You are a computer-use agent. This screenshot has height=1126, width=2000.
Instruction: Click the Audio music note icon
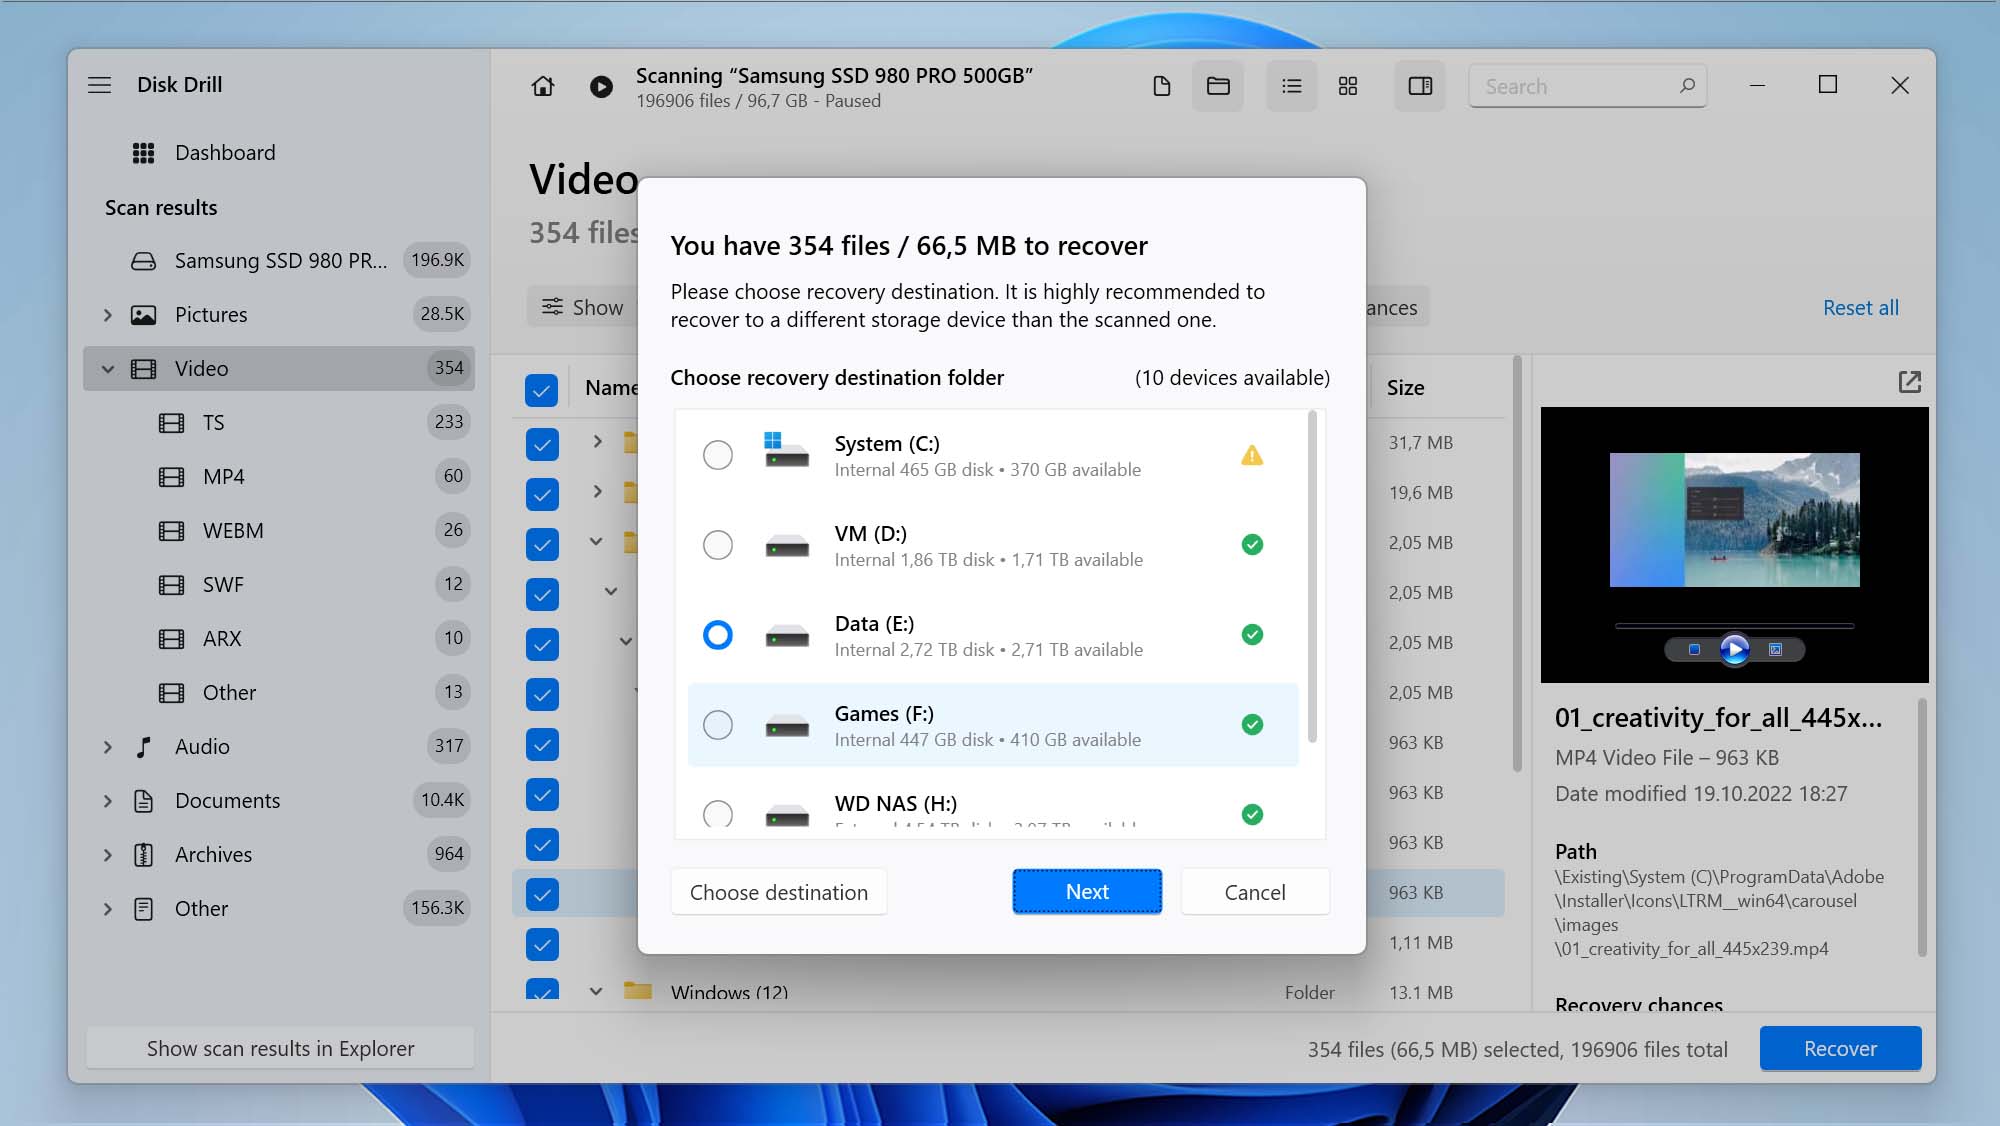[143, 747]
